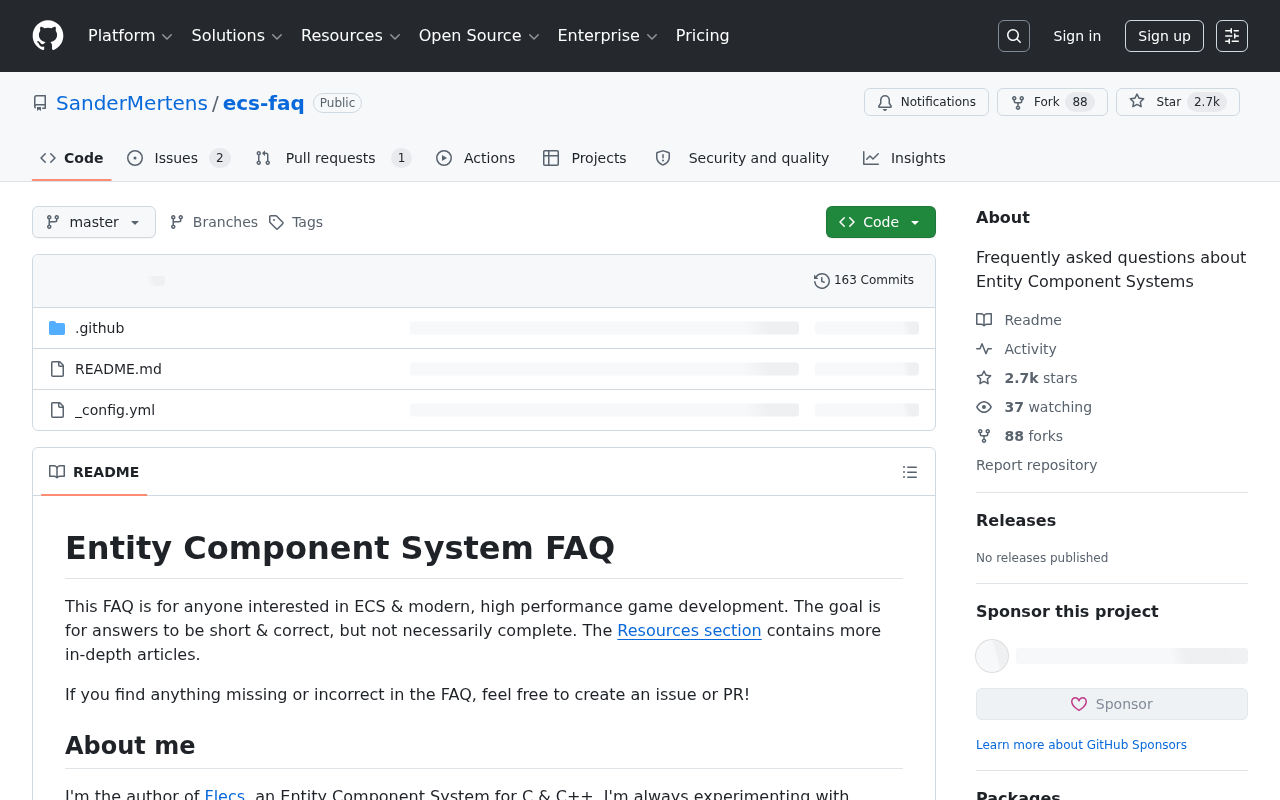
Task: Click the 88 forks count text
Action: point(1034,436)
